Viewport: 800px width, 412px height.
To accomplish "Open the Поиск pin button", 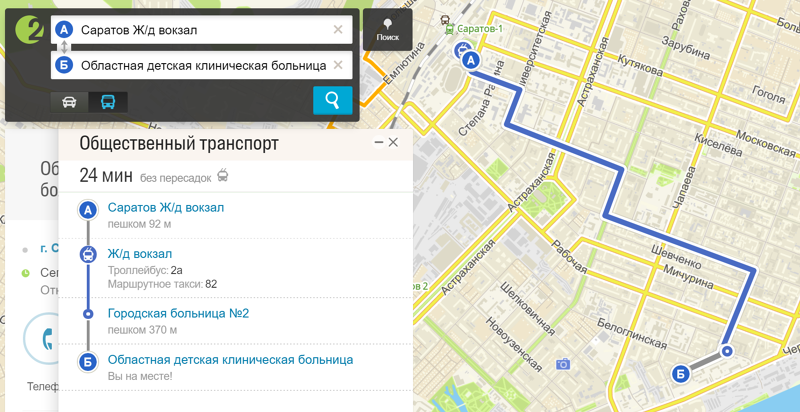I will [x=388, y=30].
